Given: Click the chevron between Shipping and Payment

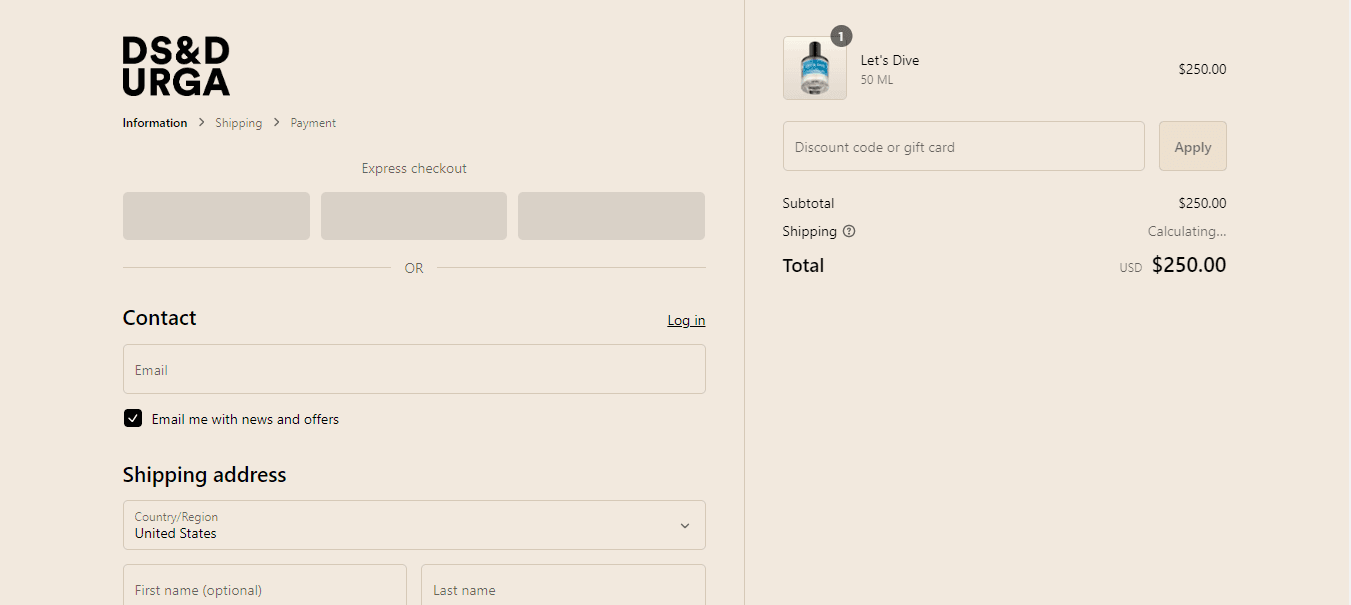Looking at the screenshot, I should pos(277,122).
